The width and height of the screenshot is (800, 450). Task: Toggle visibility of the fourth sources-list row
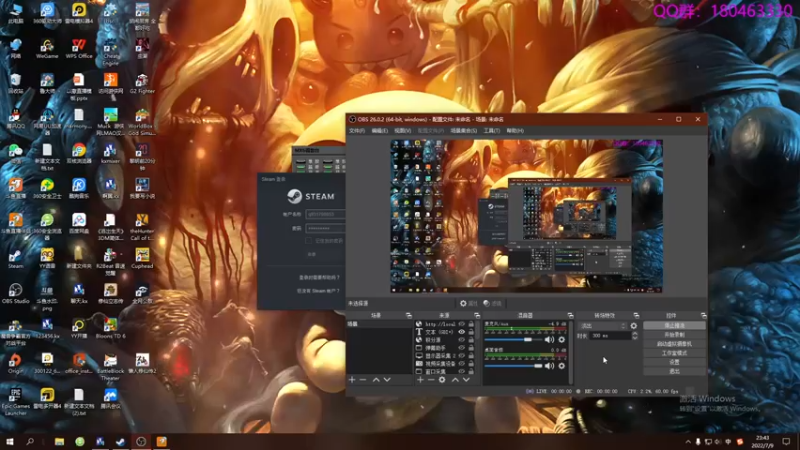(x=462, y=348)
